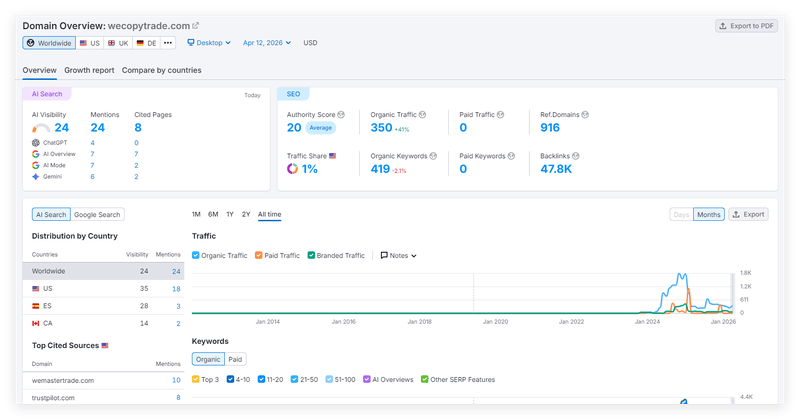Click info icon beside Organic Traffic
This screenshot has width=800, height=419.
tap(422, 115)
